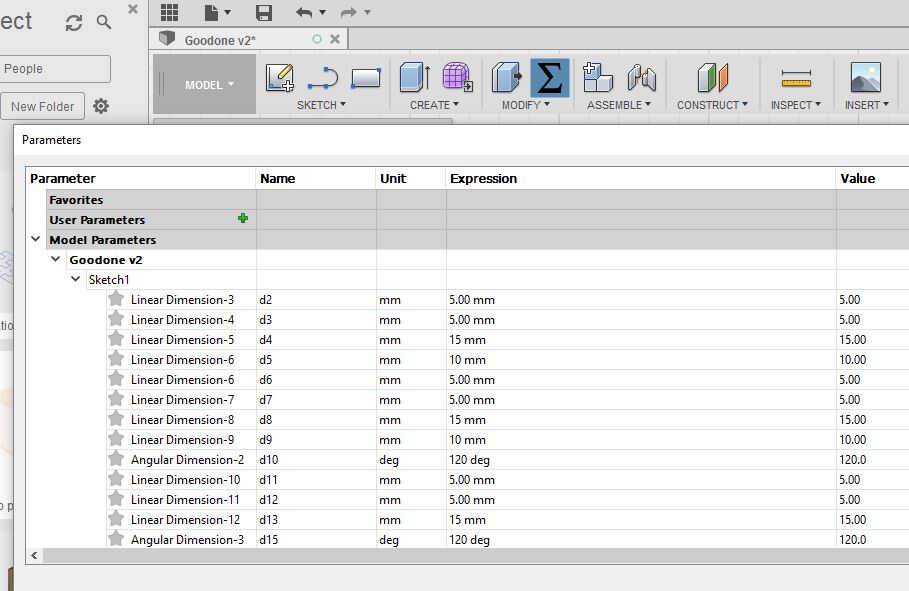The height and width of the screenshot is (591, 909).
Task: Select the Joint tool
Action: 641,78
